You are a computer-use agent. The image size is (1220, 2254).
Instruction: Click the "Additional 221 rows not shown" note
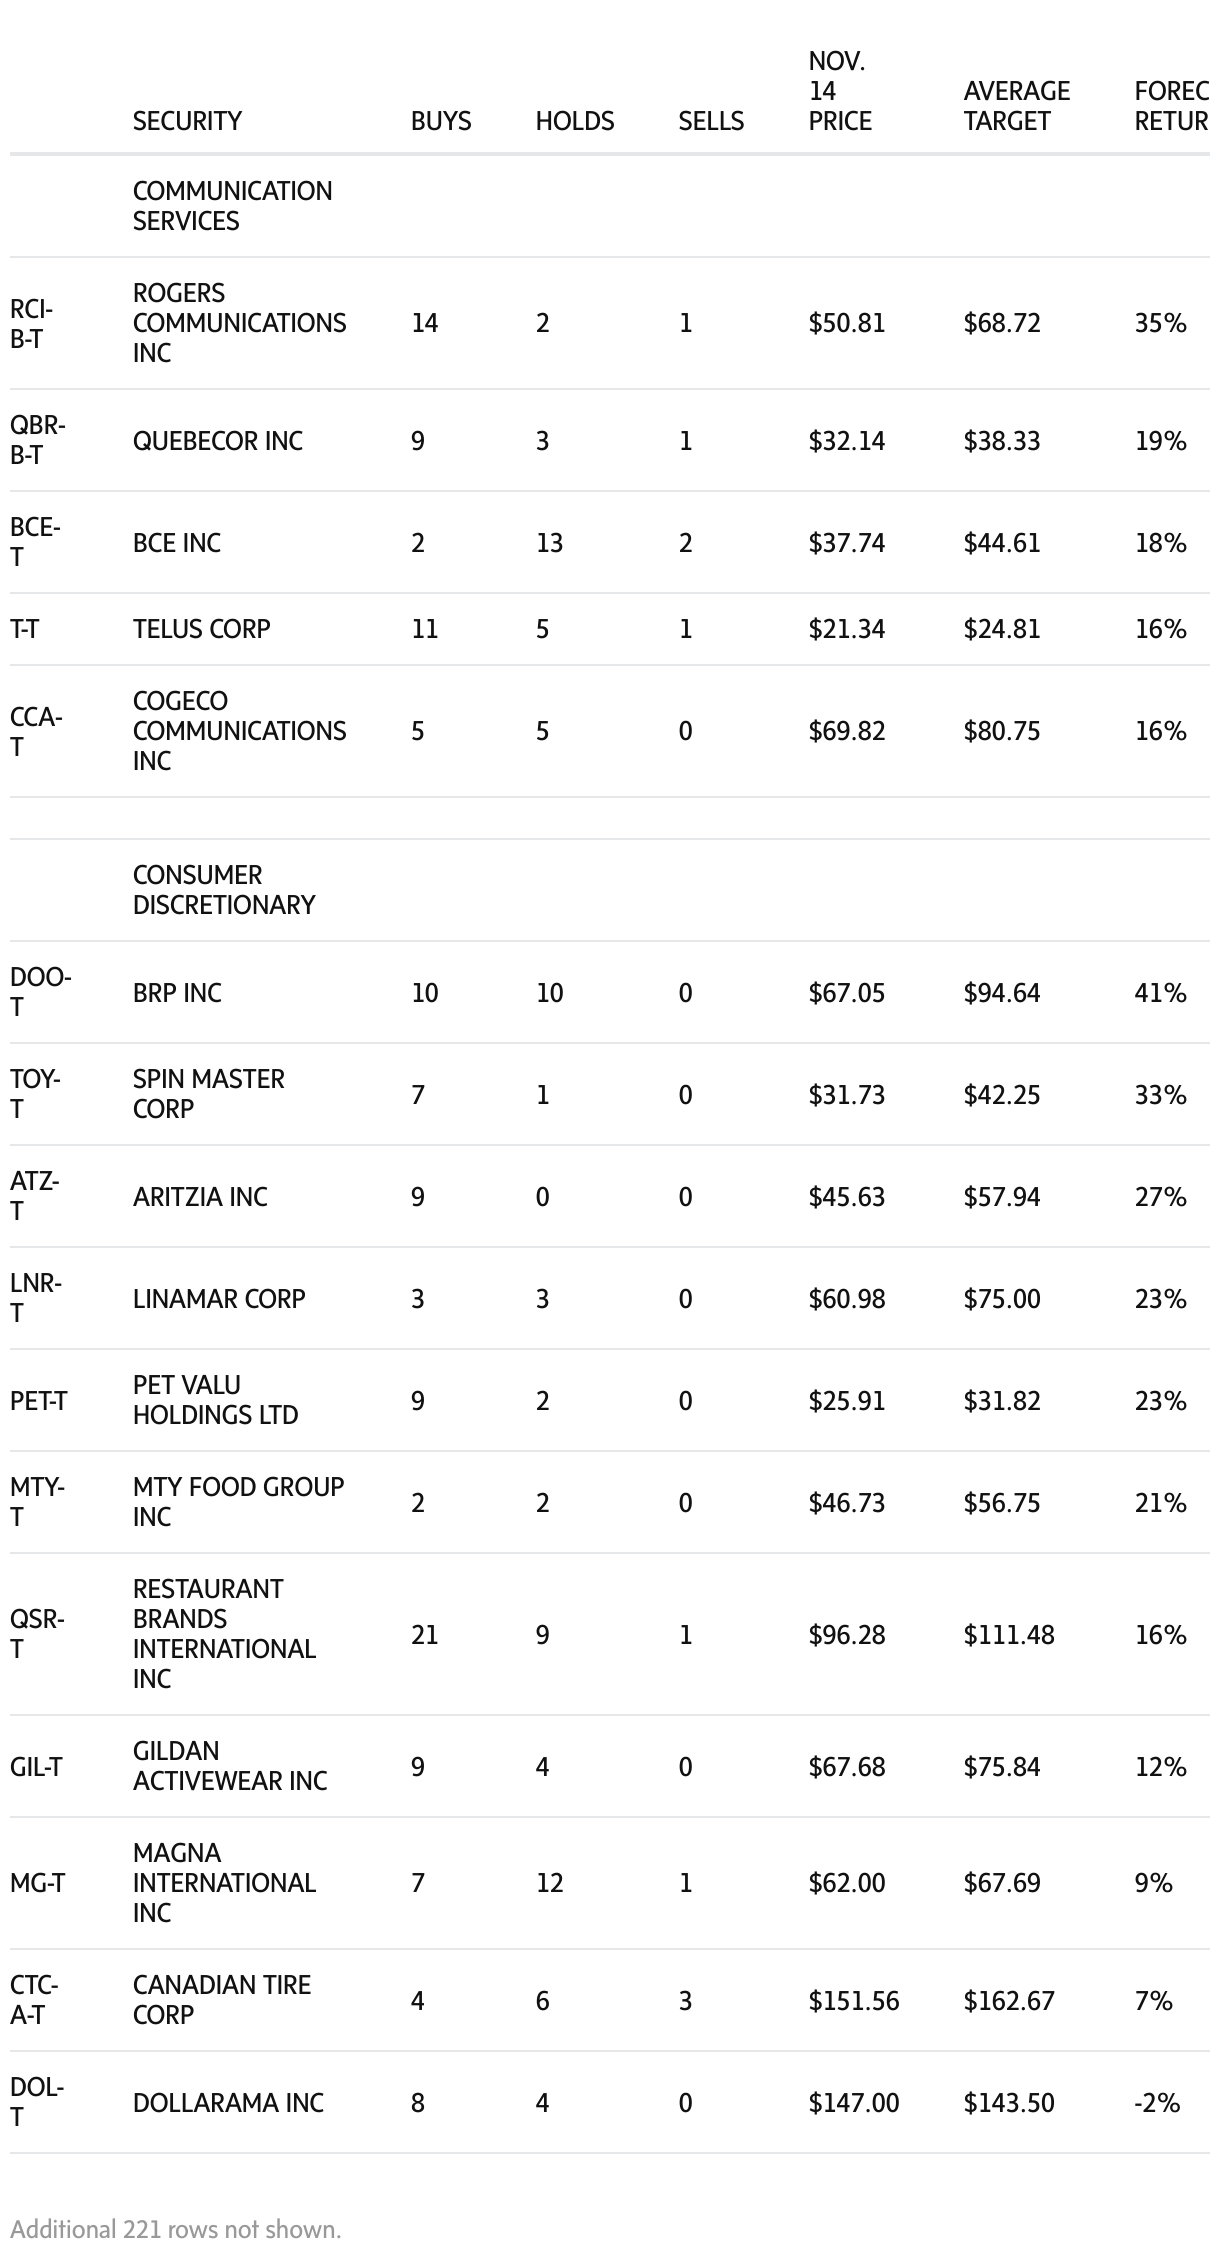pyautogui.click(x=176, y=2229)
